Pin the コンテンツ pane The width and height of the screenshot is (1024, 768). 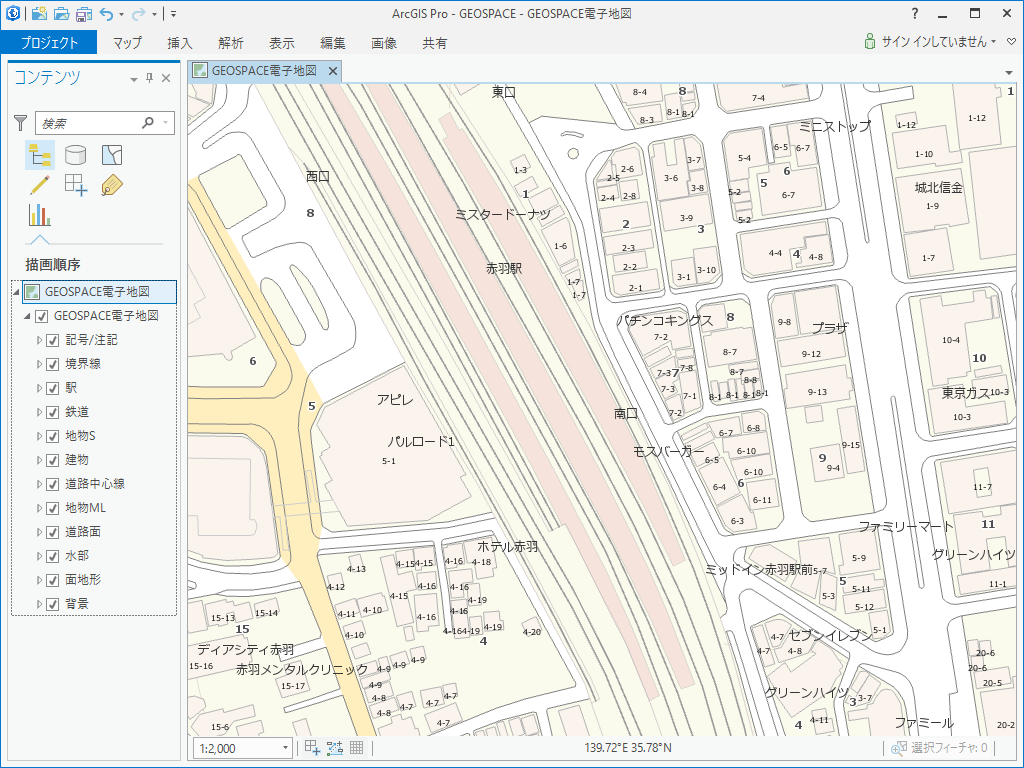pos(150,78)
